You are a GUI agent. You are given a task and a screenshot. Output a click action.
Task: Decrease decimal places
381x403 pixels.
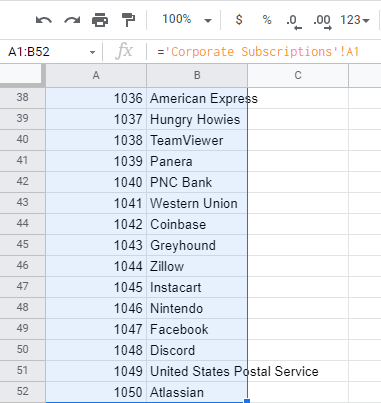coord(294,21)
